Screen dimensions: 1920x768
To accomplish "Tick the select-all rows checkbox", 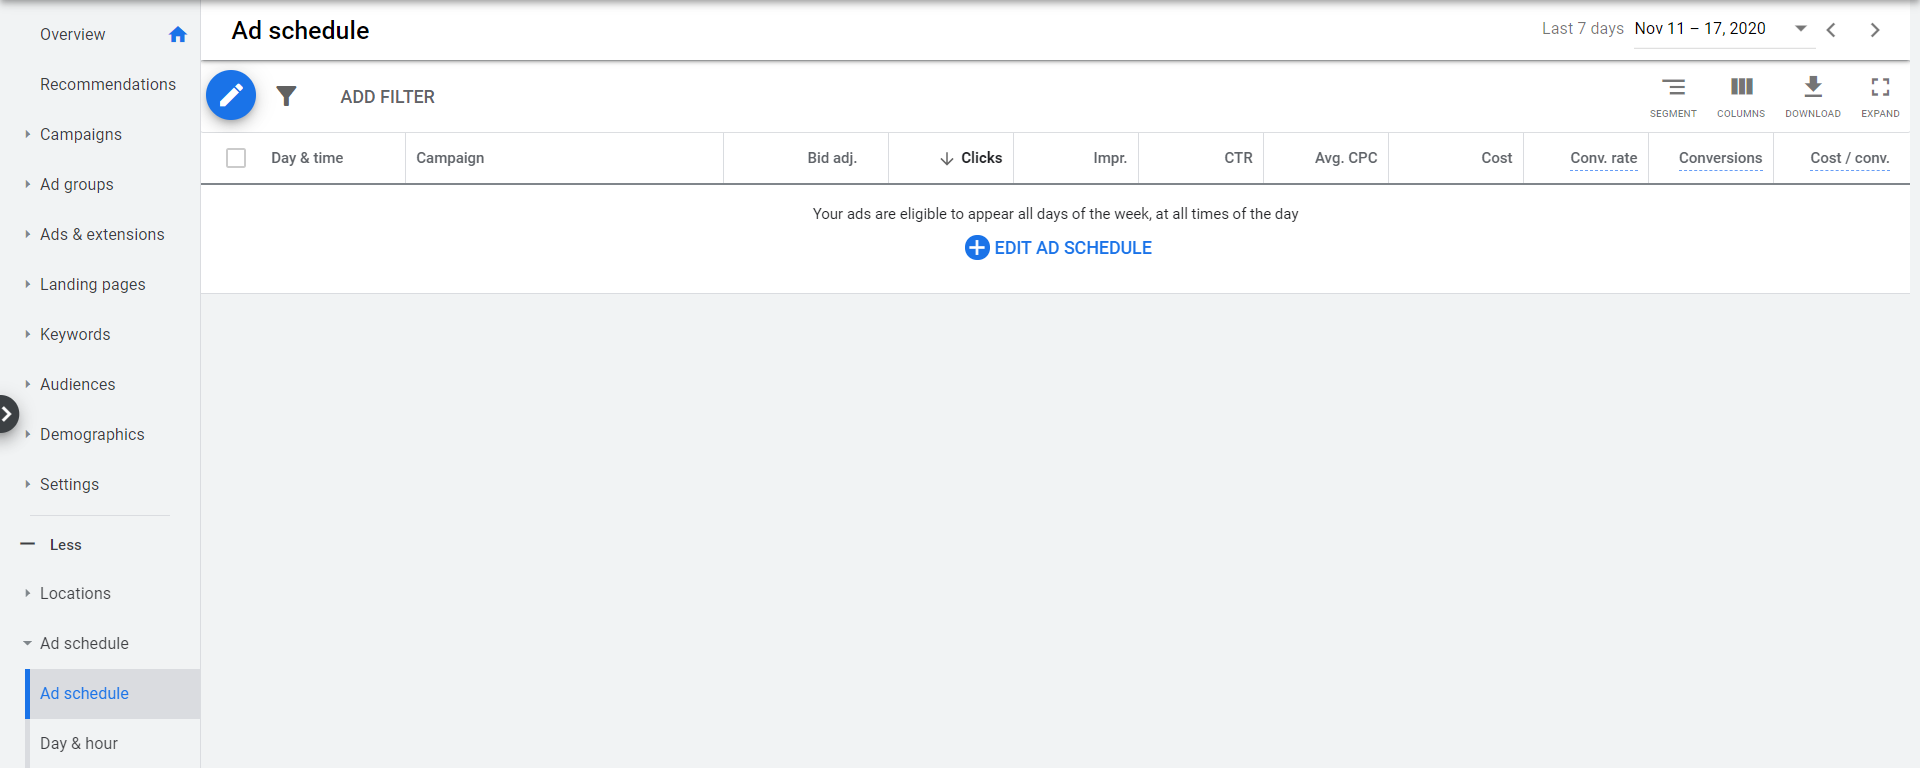I will click(x=236, y=158).
